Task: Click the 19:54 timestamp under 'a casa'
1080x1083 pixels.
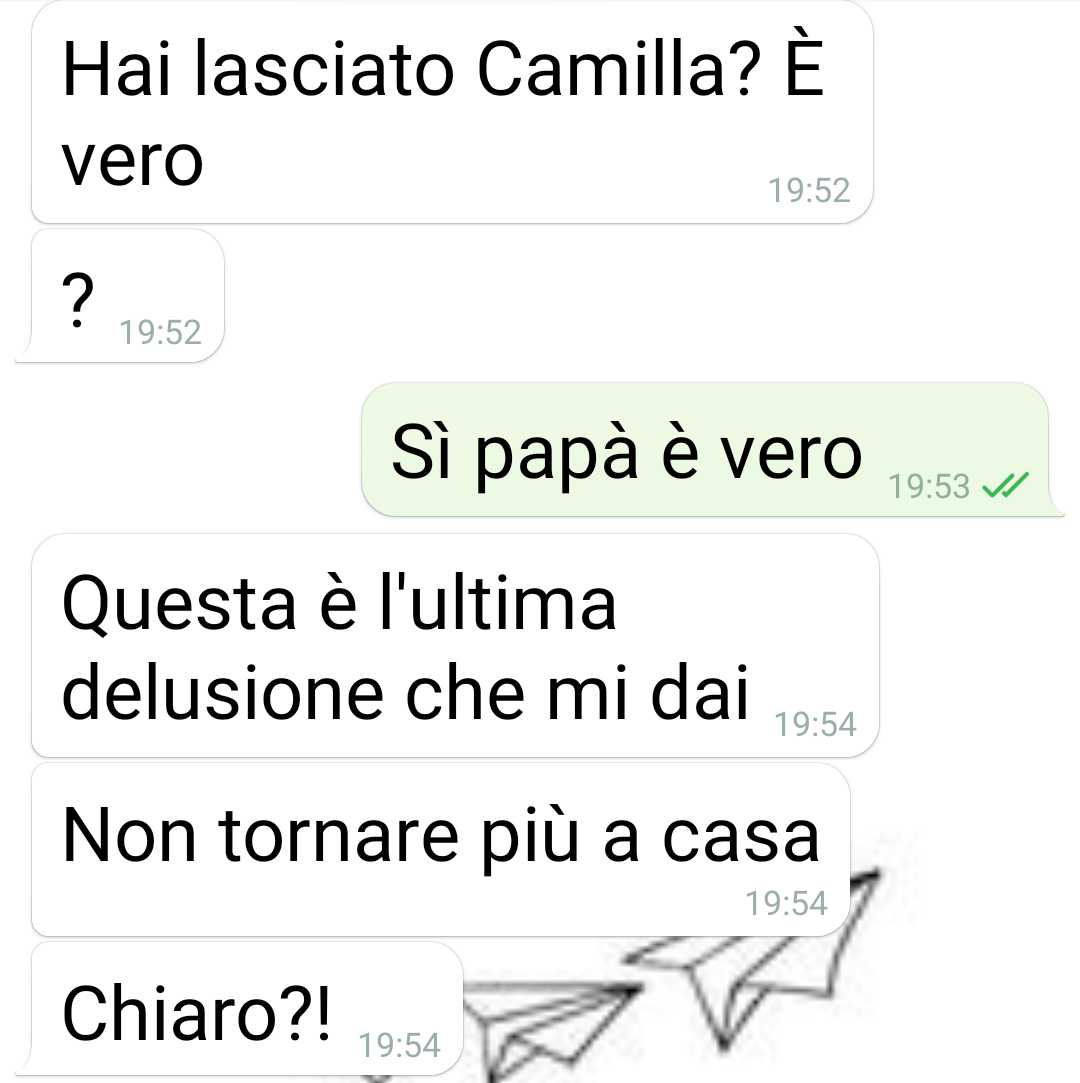Action: pyautogui.click(x=786, y=903)
